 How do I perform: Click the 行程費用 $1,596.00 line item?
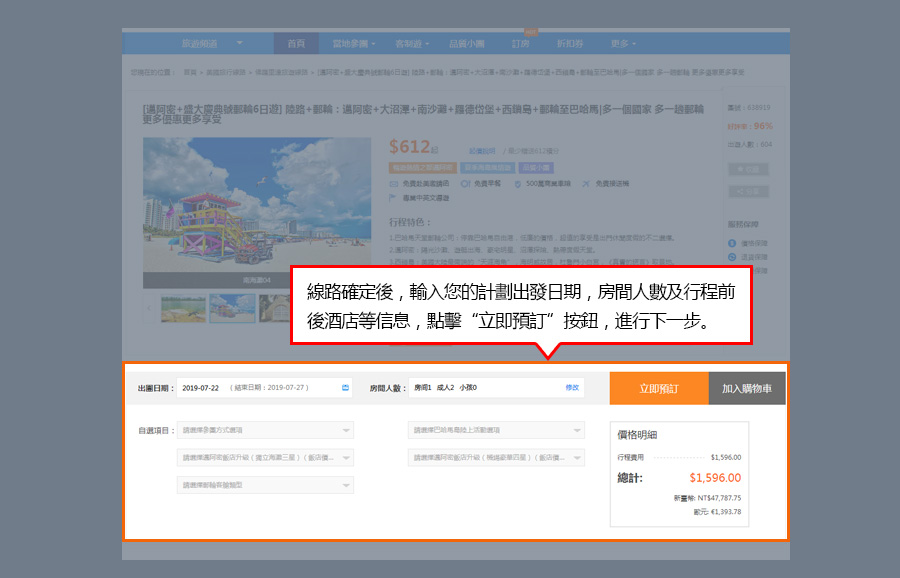click(679, 457)
